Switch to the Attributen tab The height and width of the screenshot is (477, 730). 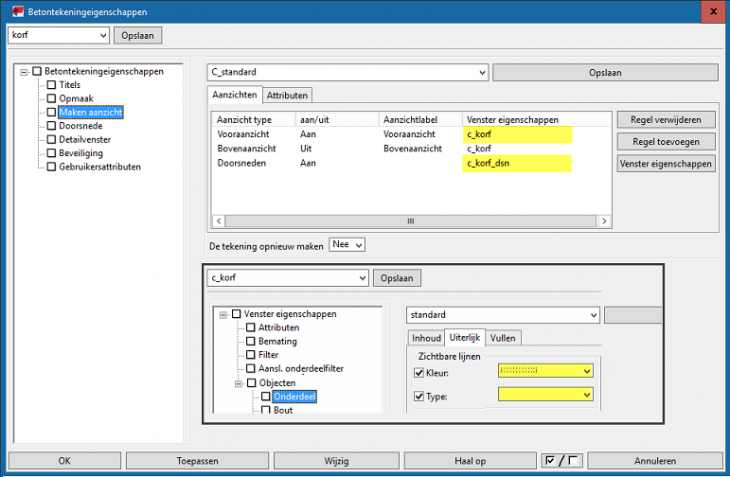288,95
